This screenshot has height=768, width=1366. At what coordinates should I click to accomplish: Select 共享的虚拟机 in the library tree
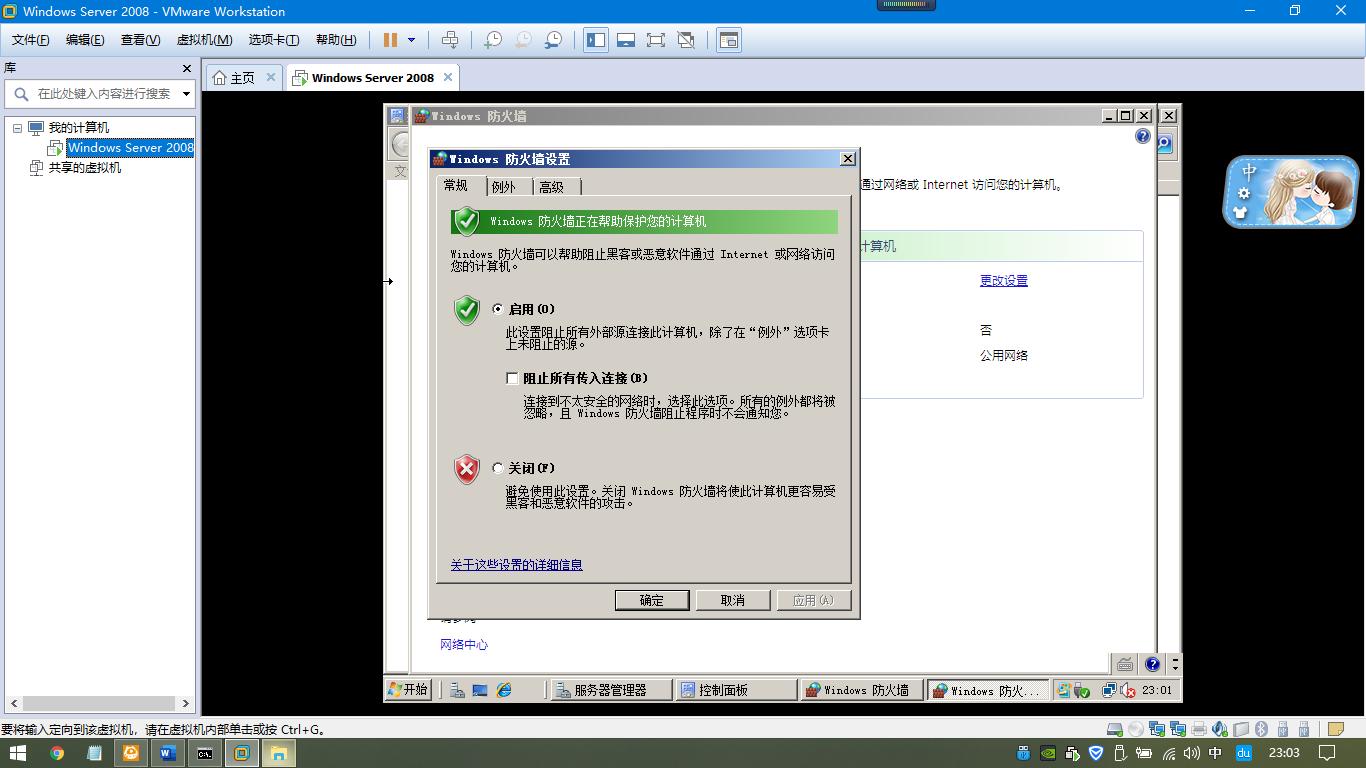(x=85, y=168)
